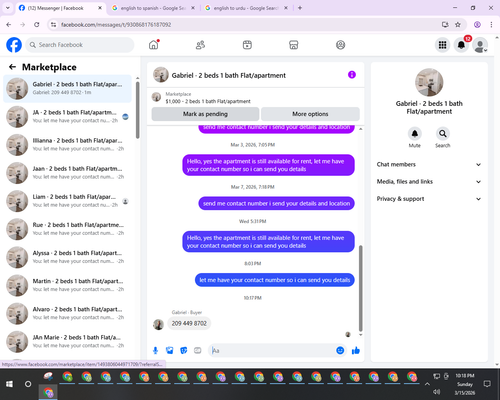This screenshot has height=400, width=500.
Task: Open the Alyssa conversation in list
Action: tap(67, 257)
